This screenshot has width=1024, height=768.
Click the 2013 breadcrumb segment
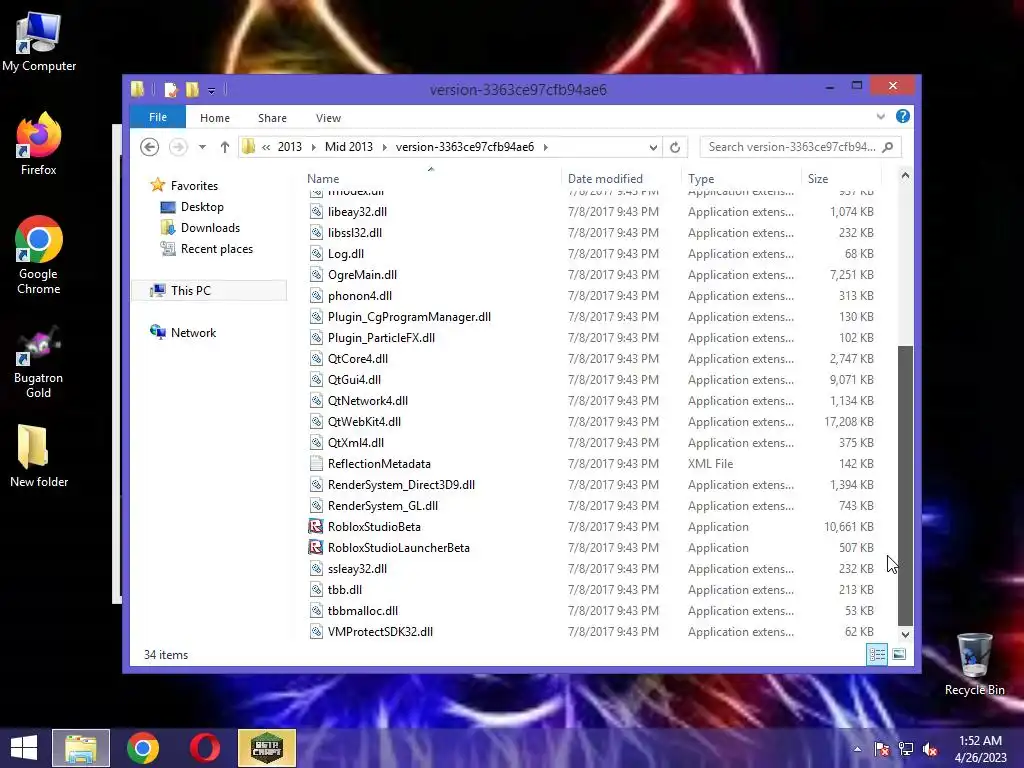point(289,147)
